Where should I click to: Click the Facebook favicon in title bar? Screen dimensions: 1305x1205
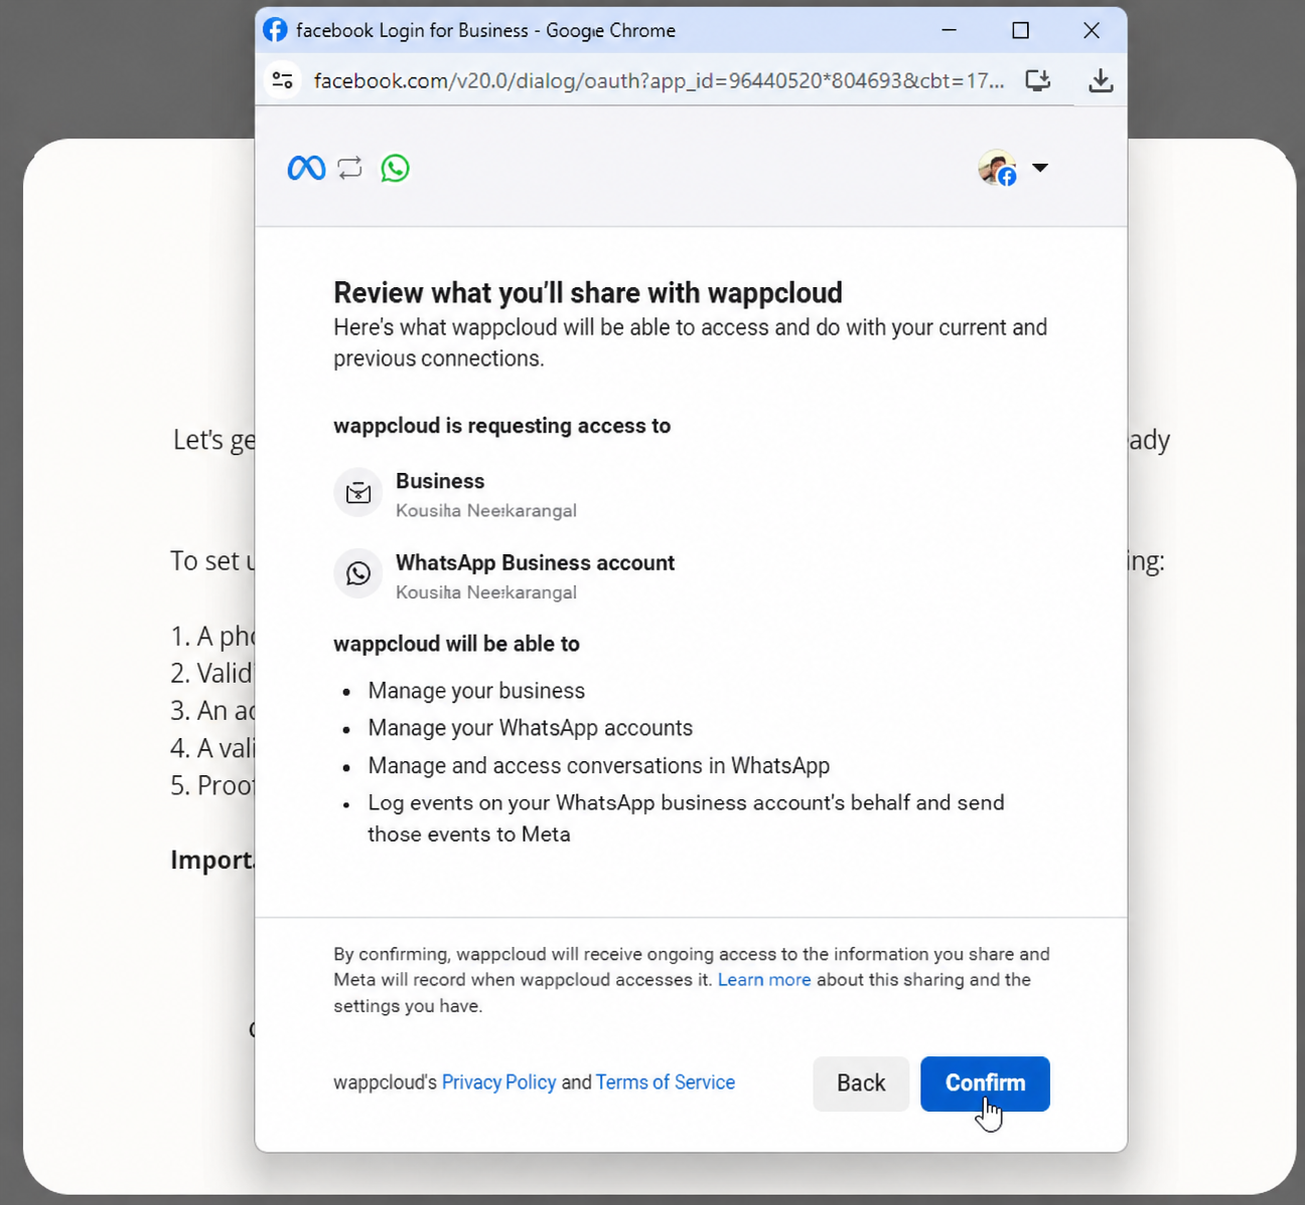click(275, 30)
